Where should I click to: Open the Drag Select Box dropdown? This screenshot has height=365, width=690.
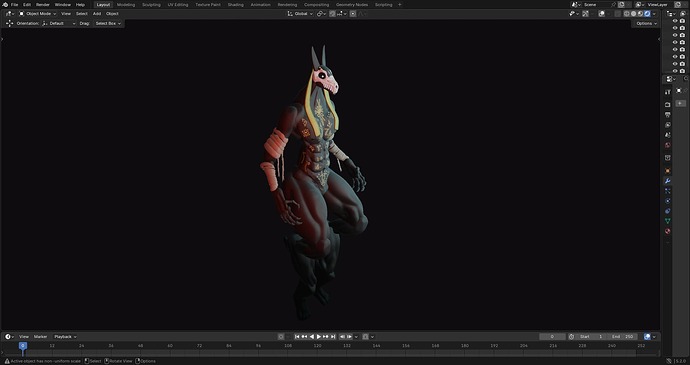pyautogui.click(x=107, y=23)
